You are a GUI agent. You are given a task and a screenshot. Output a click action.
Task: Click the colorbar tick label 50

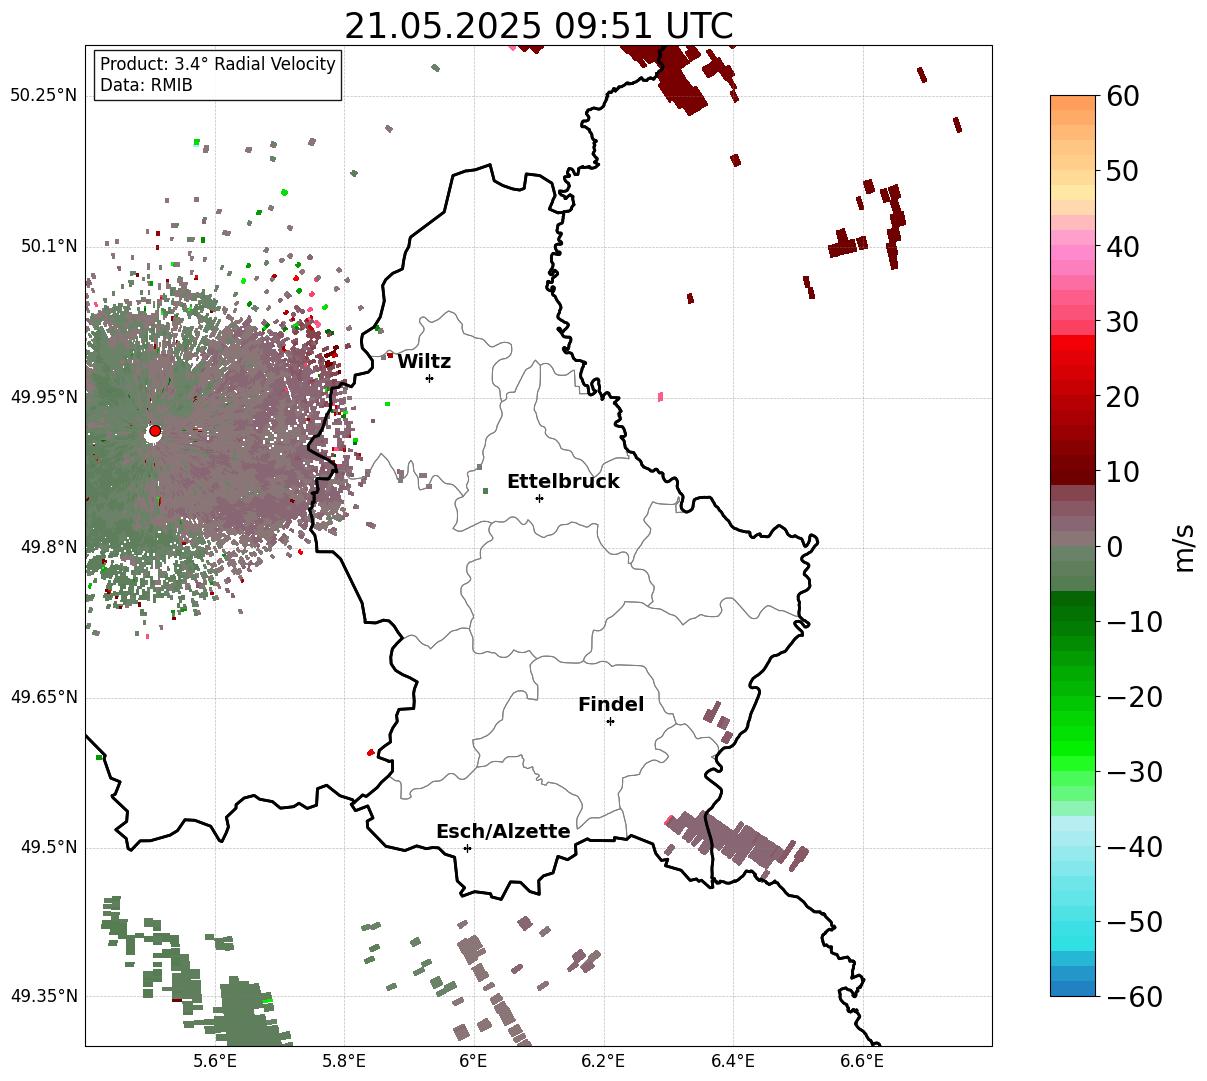tap(1122, 171)
